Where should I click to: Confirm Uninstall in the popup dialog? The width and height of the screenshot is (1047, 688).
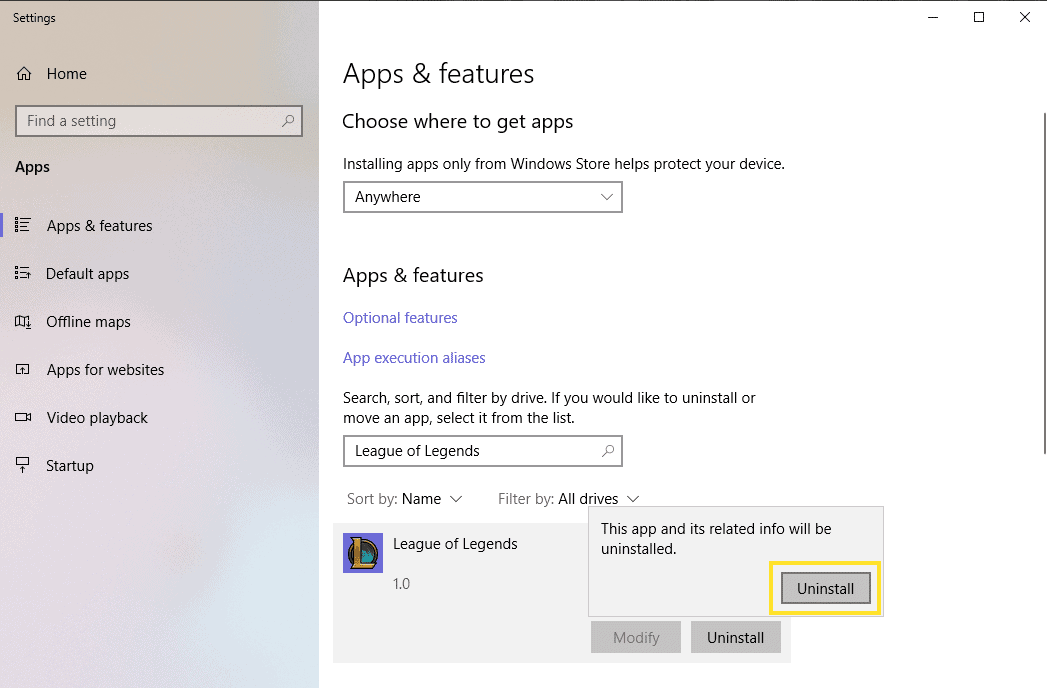click(825, 588)
